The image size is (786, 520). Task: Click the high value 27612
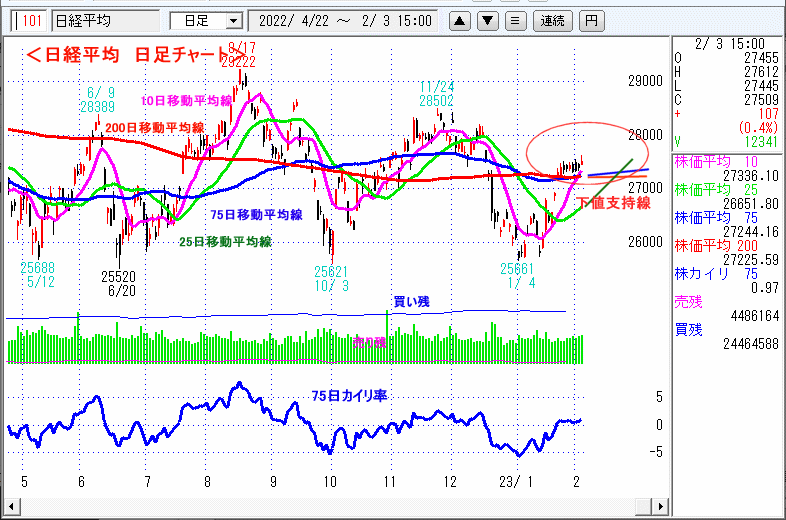(x=761, y=72)
